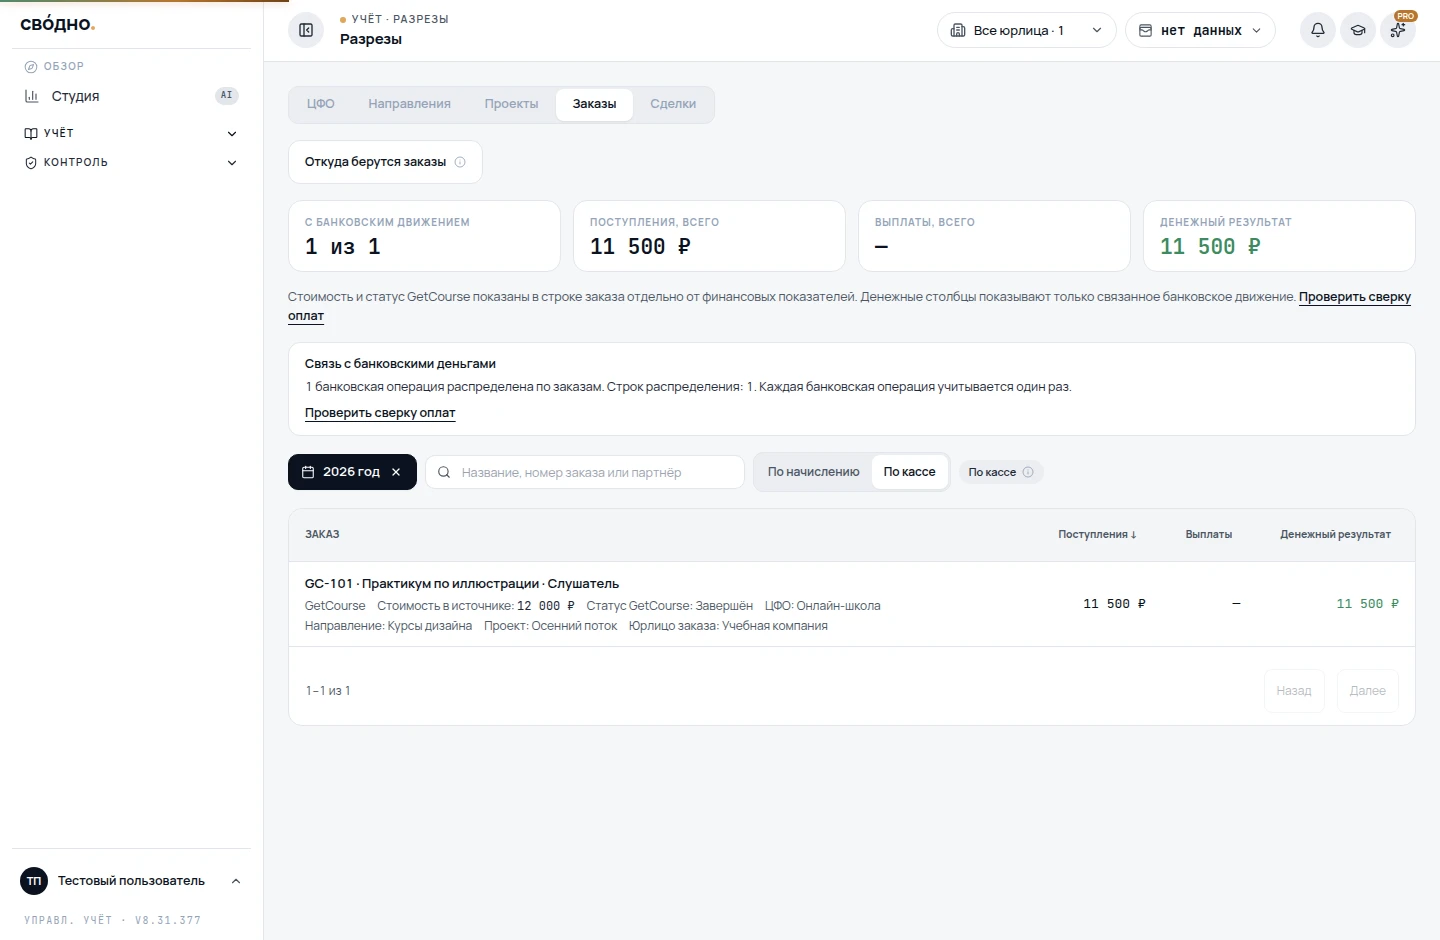Open the Направления tab
This screenshot has height=940, width=1440.
tap(409, 104)
